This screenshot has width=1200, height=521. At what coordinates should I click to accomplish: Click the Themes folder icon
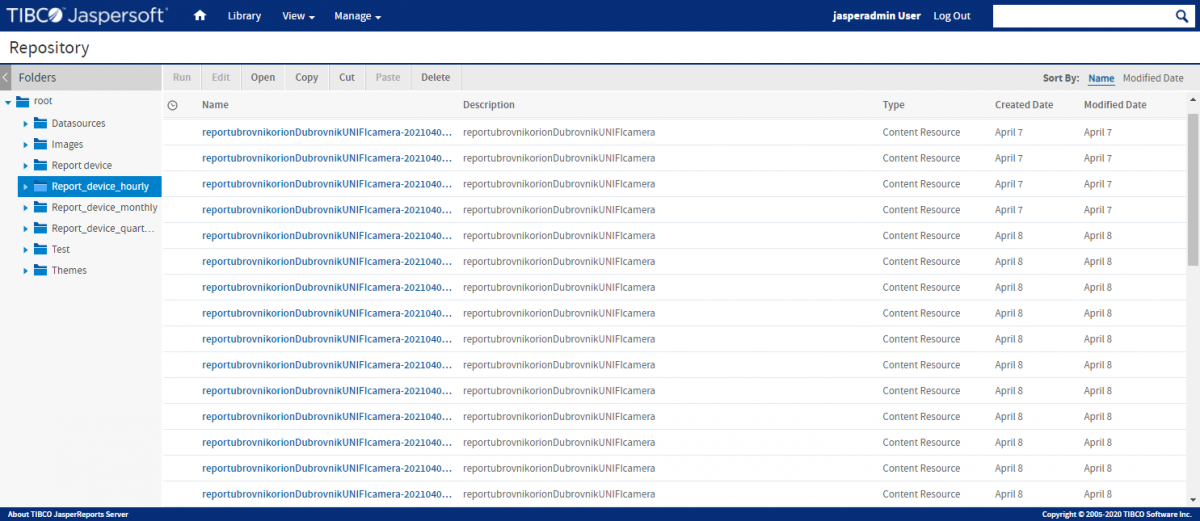tap(41, 270)
